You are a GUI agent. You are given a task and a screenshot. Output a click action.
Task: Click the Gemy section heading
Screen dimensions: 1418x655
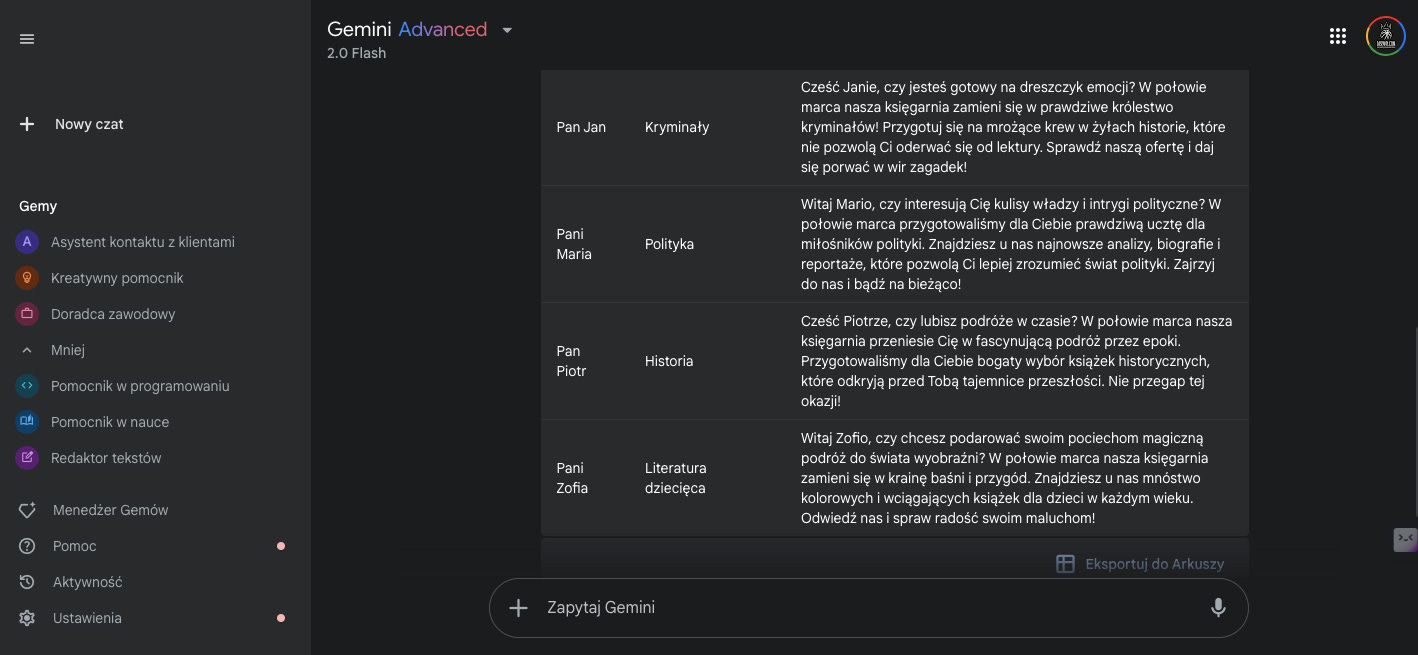38,206
